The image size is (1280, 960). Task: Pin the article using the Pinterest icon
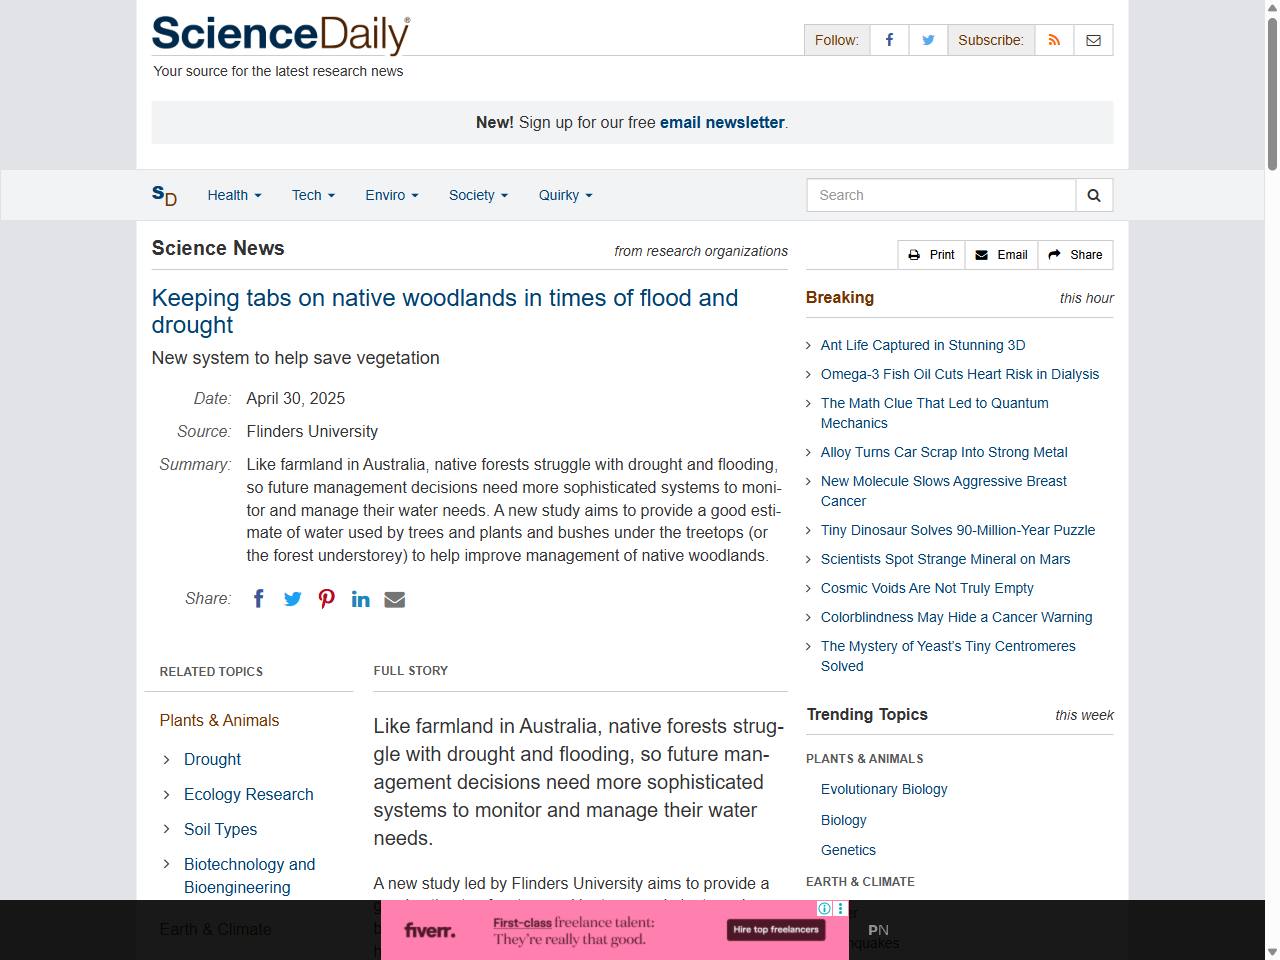pos(326,598)
